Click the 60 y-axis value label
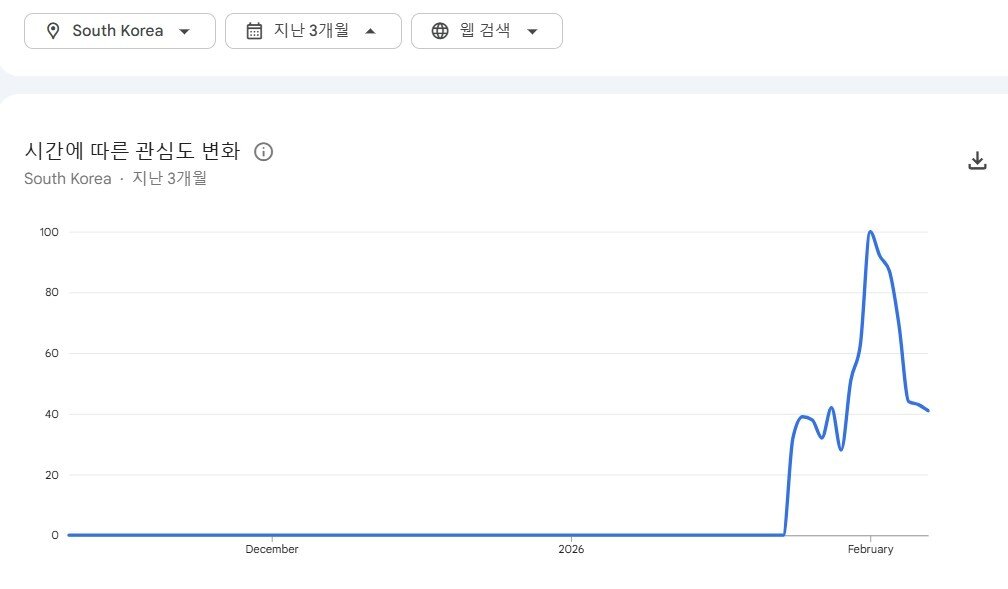Screen dimensions: 1008x589 point(49,353)
